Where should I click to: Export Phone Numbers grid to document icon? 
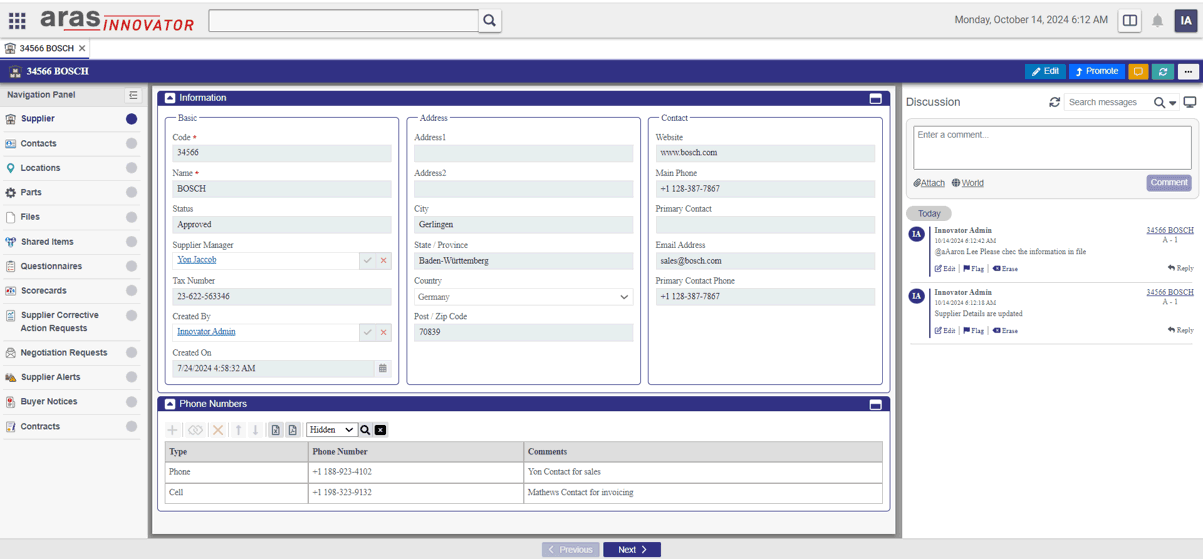pos(293,430)
